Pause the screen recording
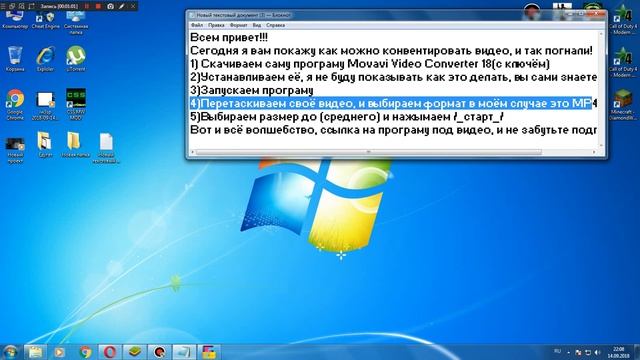640x360 pixels. coord(87,6)
